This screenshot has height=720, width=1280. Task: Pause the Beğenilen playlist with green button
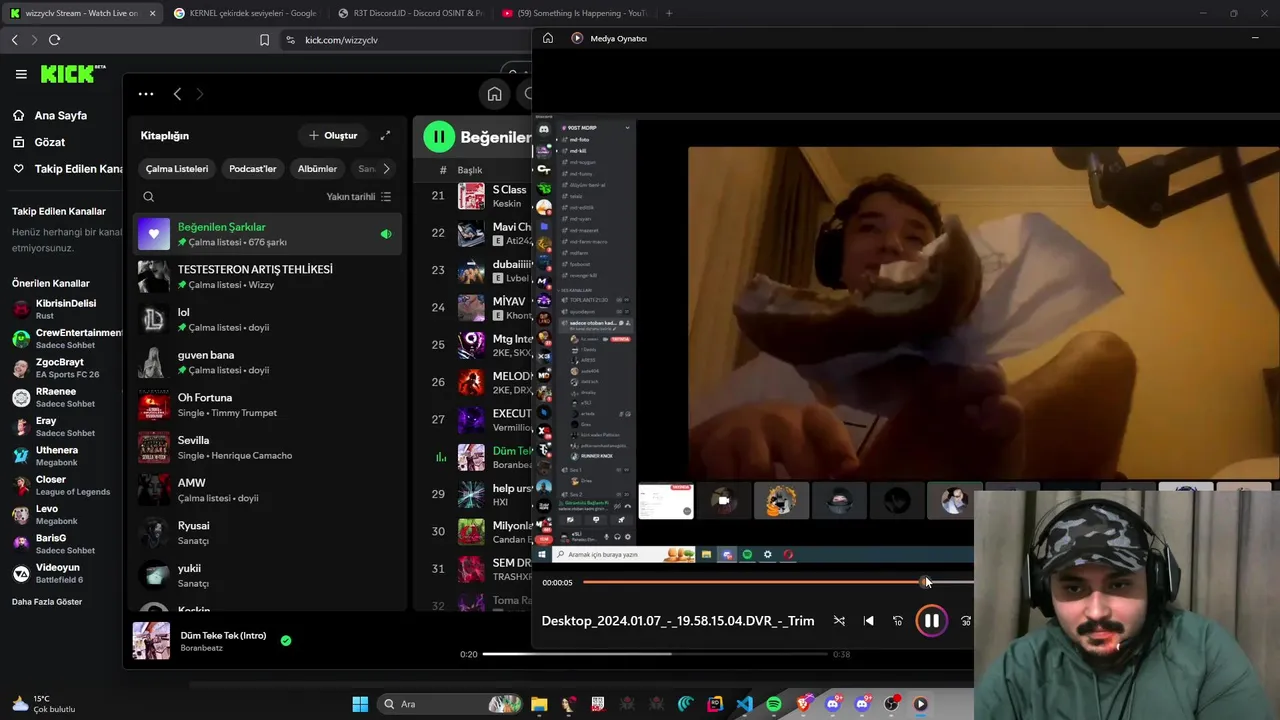[x=439, y=137]
